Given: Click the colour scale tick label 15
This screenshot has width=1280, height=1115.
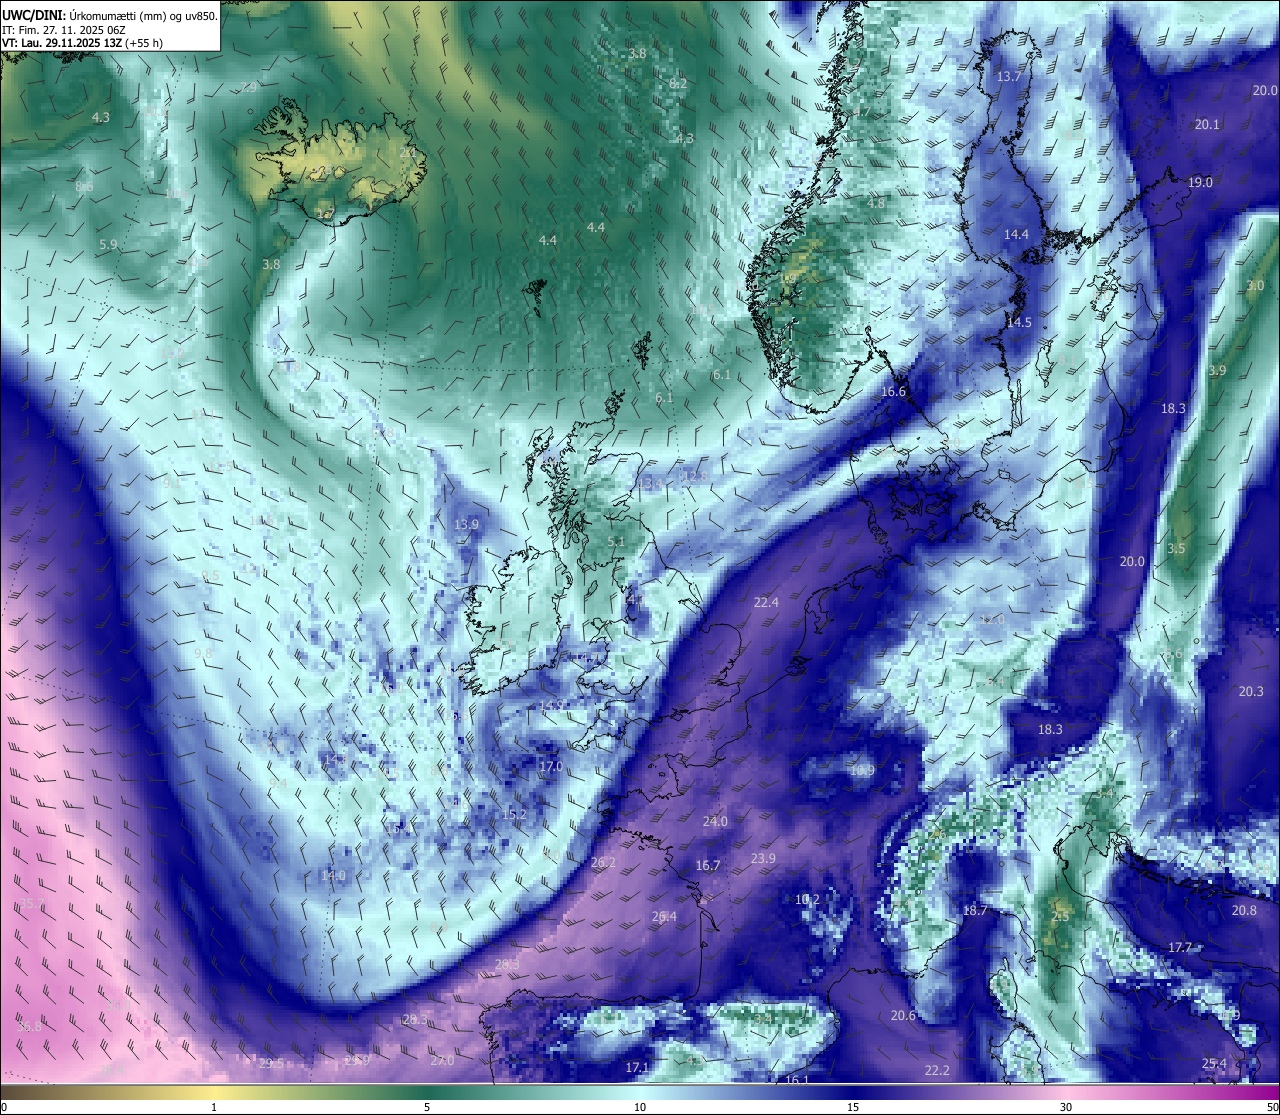Looking at the screenshot, I should pyautogui.click(x=853, y=1107).
